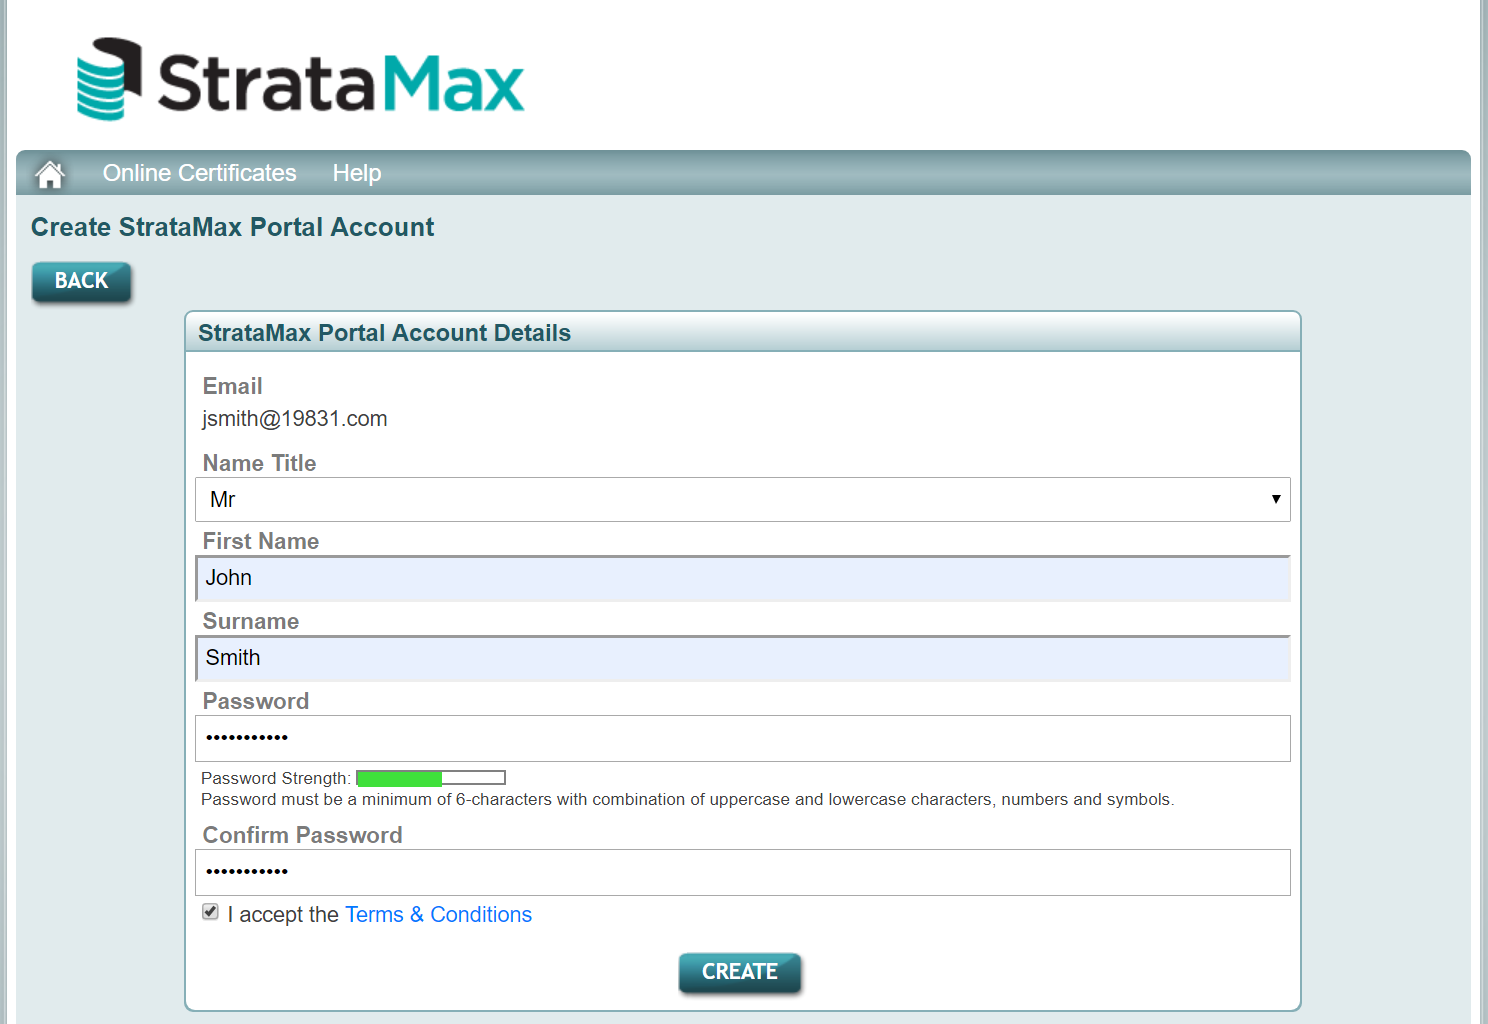The width and height of the screenshot is (1488, 1024).
Task: Click the Confirm Password label
Action: (302, 835)
